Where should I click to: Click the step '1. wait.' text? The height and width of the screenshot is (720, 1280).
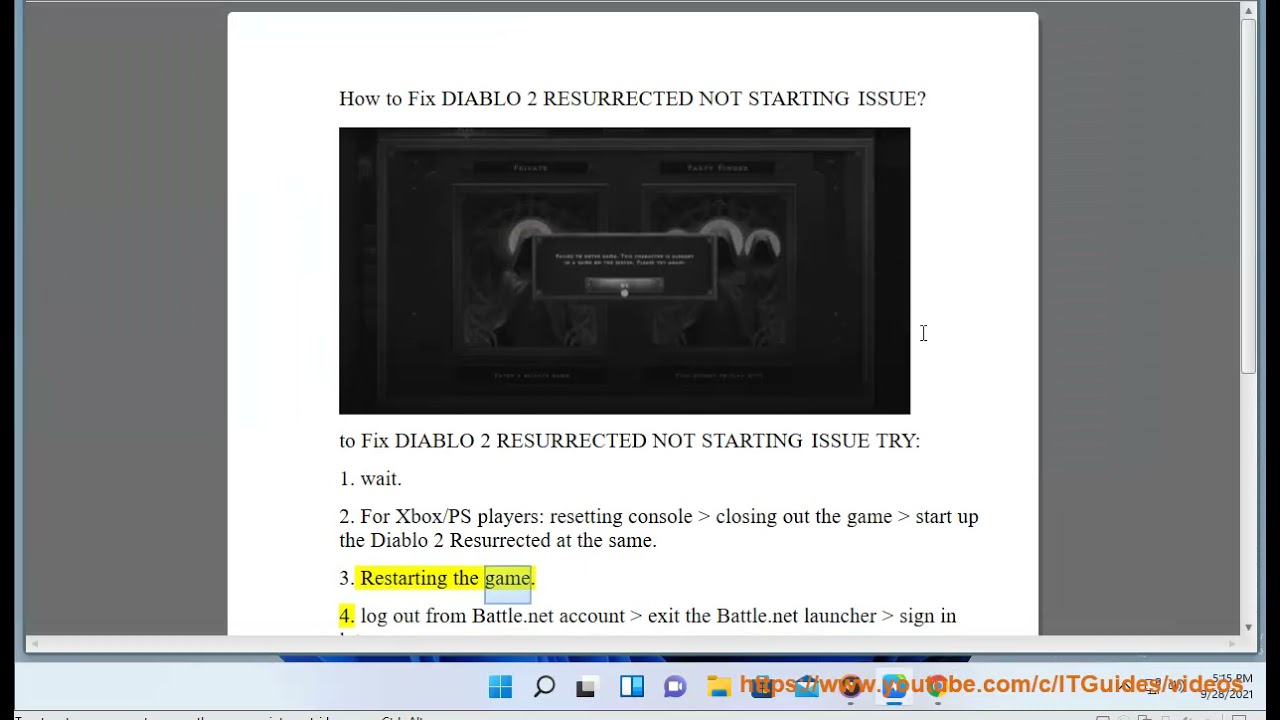(370, 478)
